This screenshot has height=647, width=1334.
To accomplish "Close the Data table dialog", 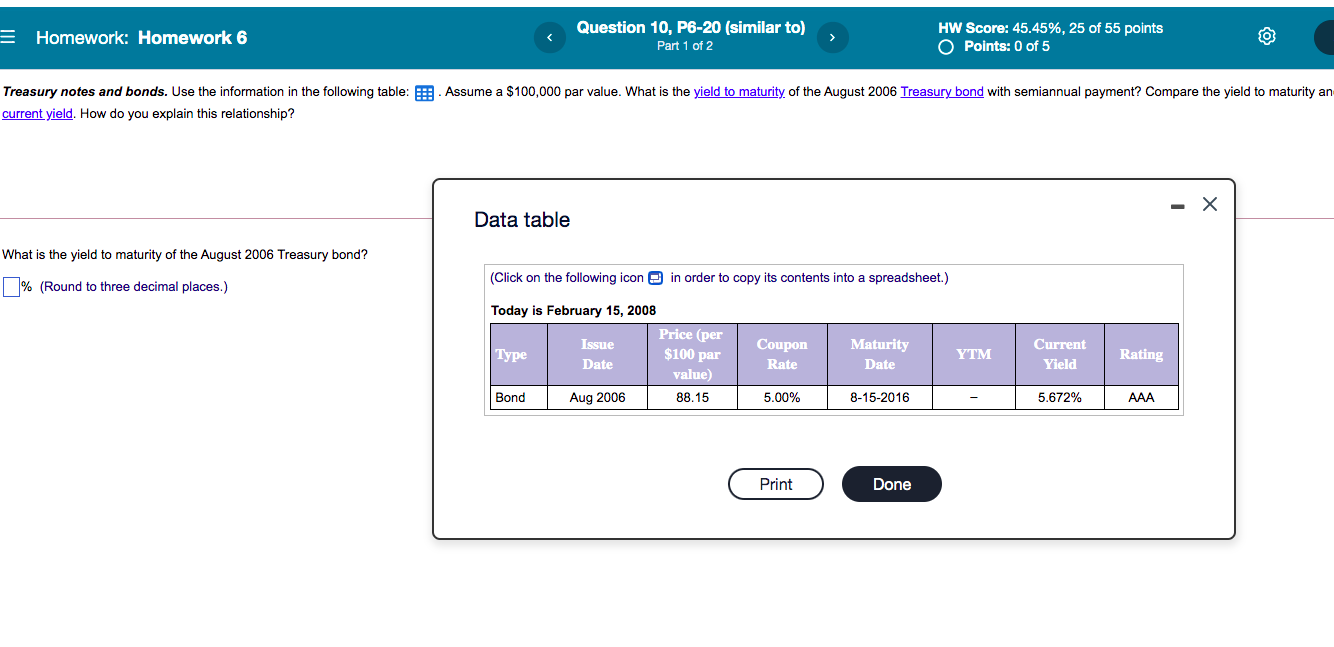I will [x=1210, y=205].
